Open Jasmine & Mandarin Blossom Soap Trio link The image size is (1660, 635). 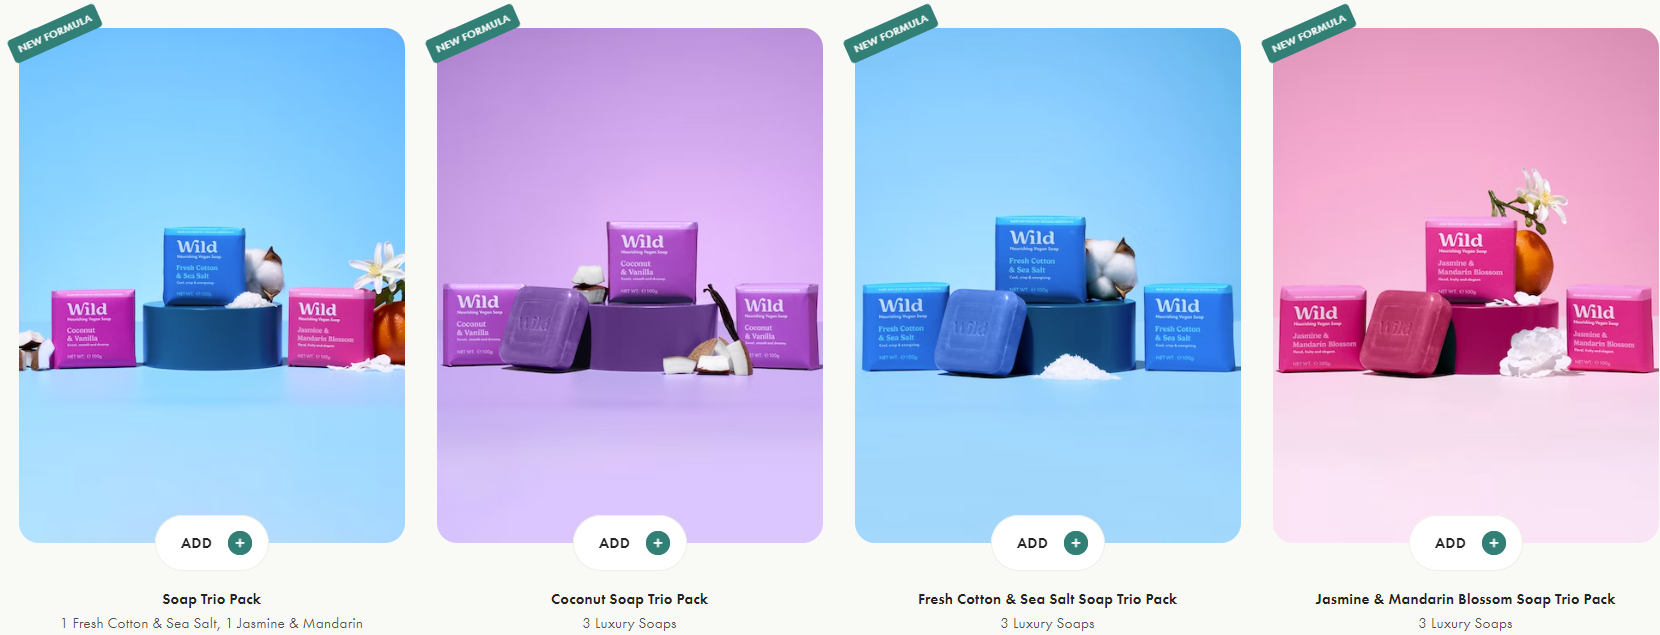1466,599
